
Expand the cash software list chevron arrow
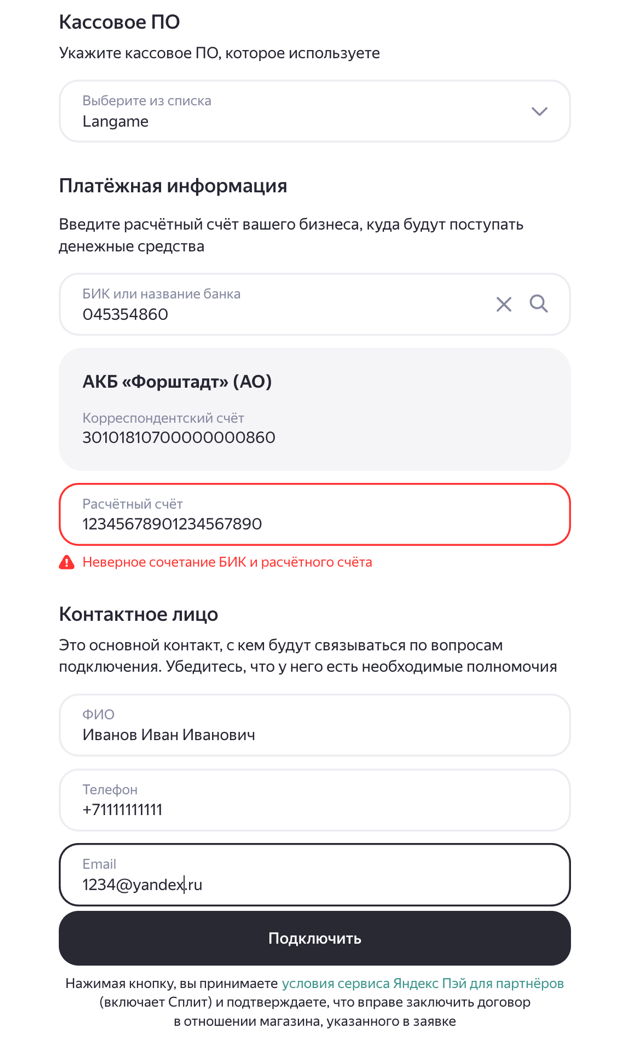click(x=539, y=111)
